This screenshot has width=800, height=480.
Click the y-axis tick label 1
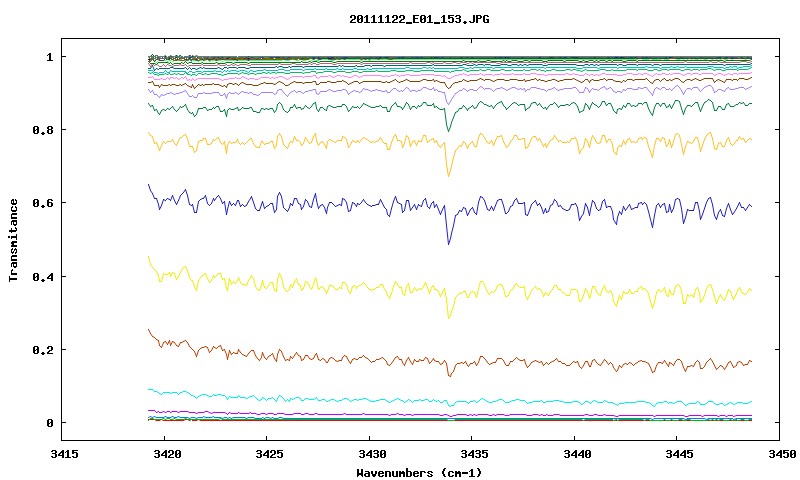pyautogui.click(x=49, y=57)
